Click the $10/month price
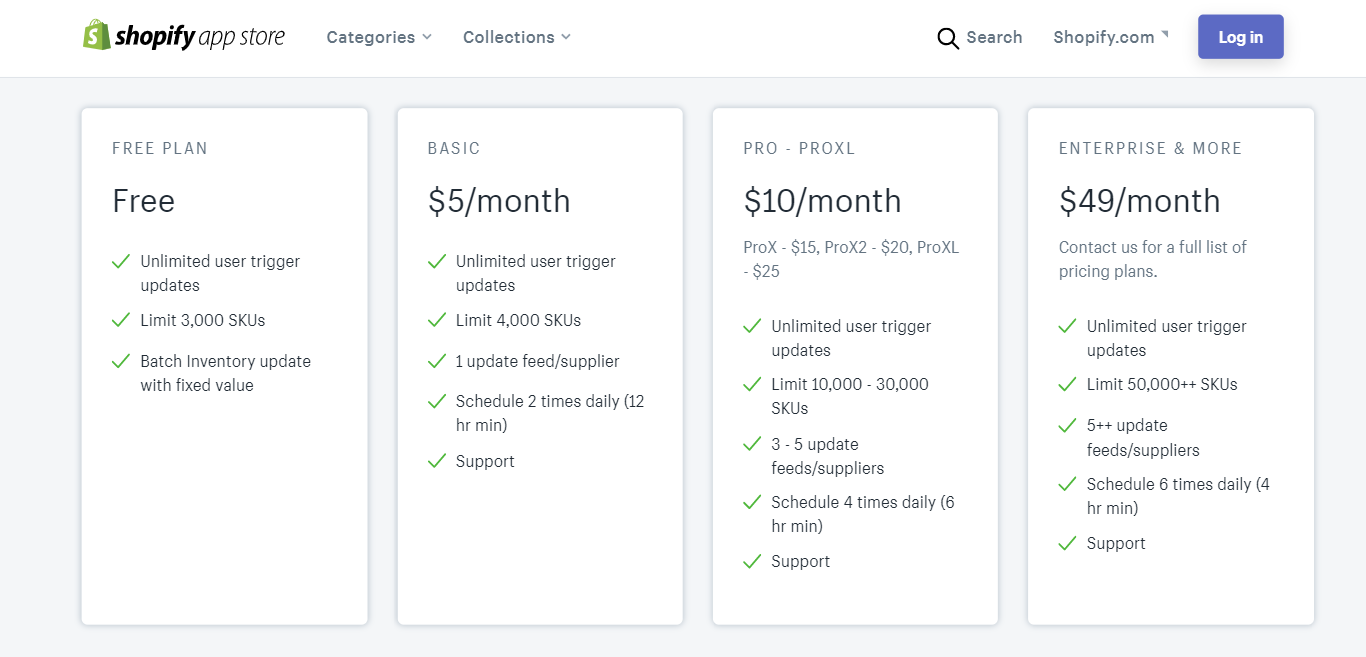 point(822,201)
